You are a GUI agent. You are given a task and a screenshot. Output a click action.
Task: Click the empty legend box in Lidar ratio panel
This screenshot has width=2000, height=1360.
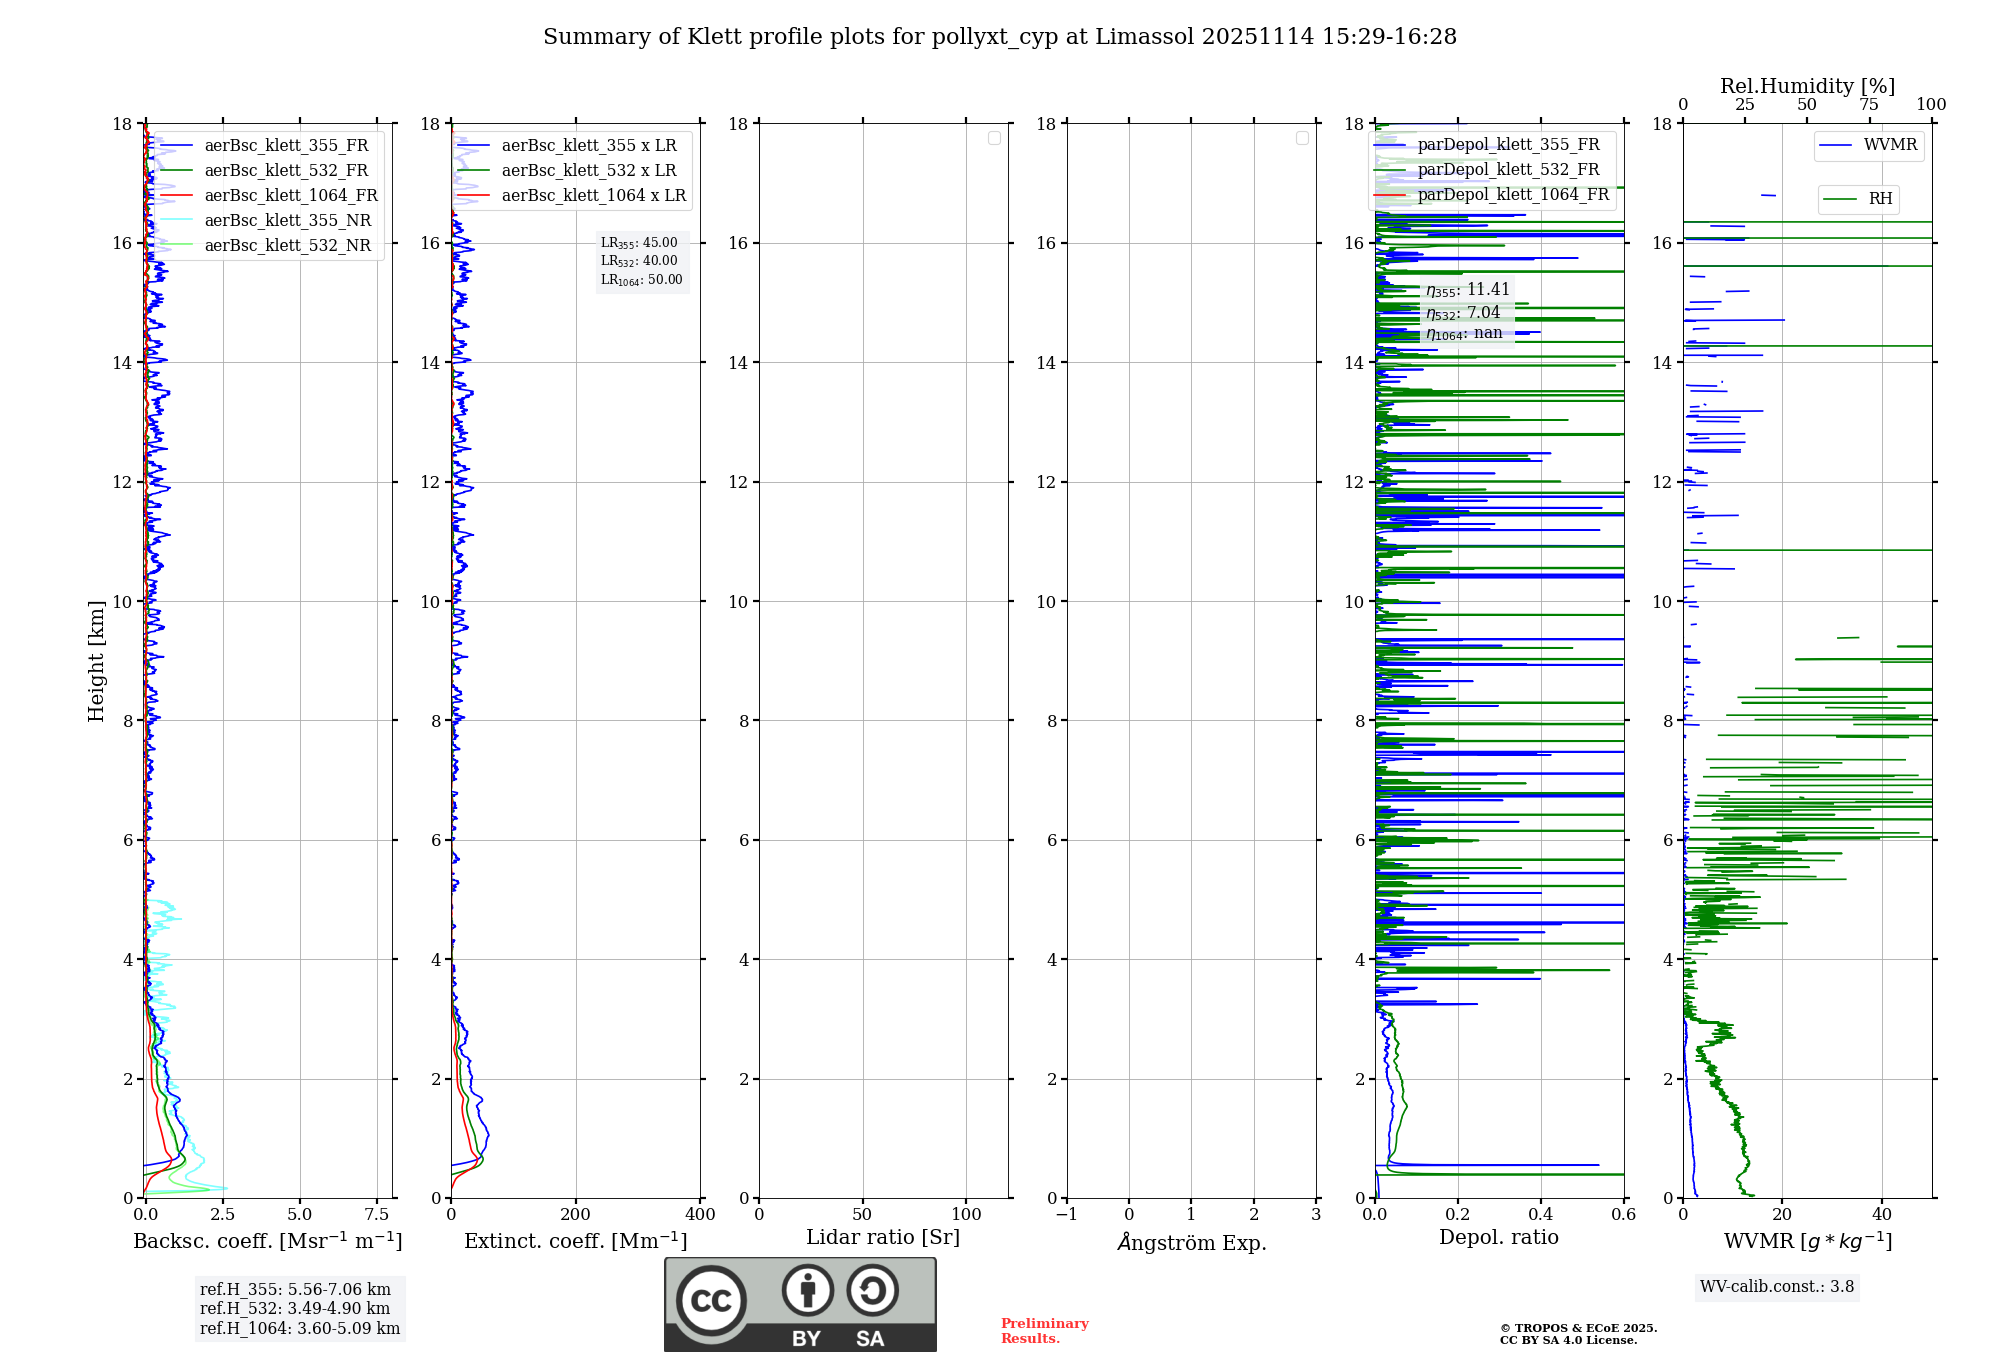pyautogui.click(x=994, y=138)
